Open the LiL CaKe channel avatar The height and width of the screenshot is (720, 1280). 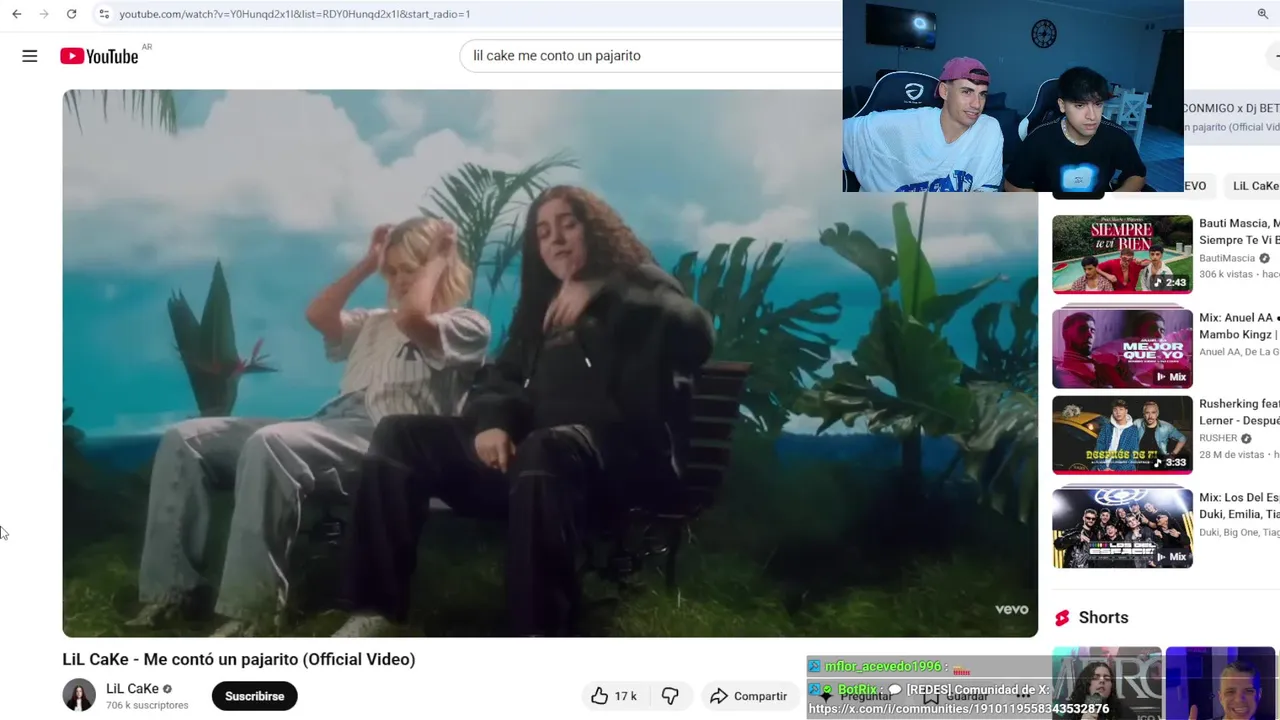(79, 695)
